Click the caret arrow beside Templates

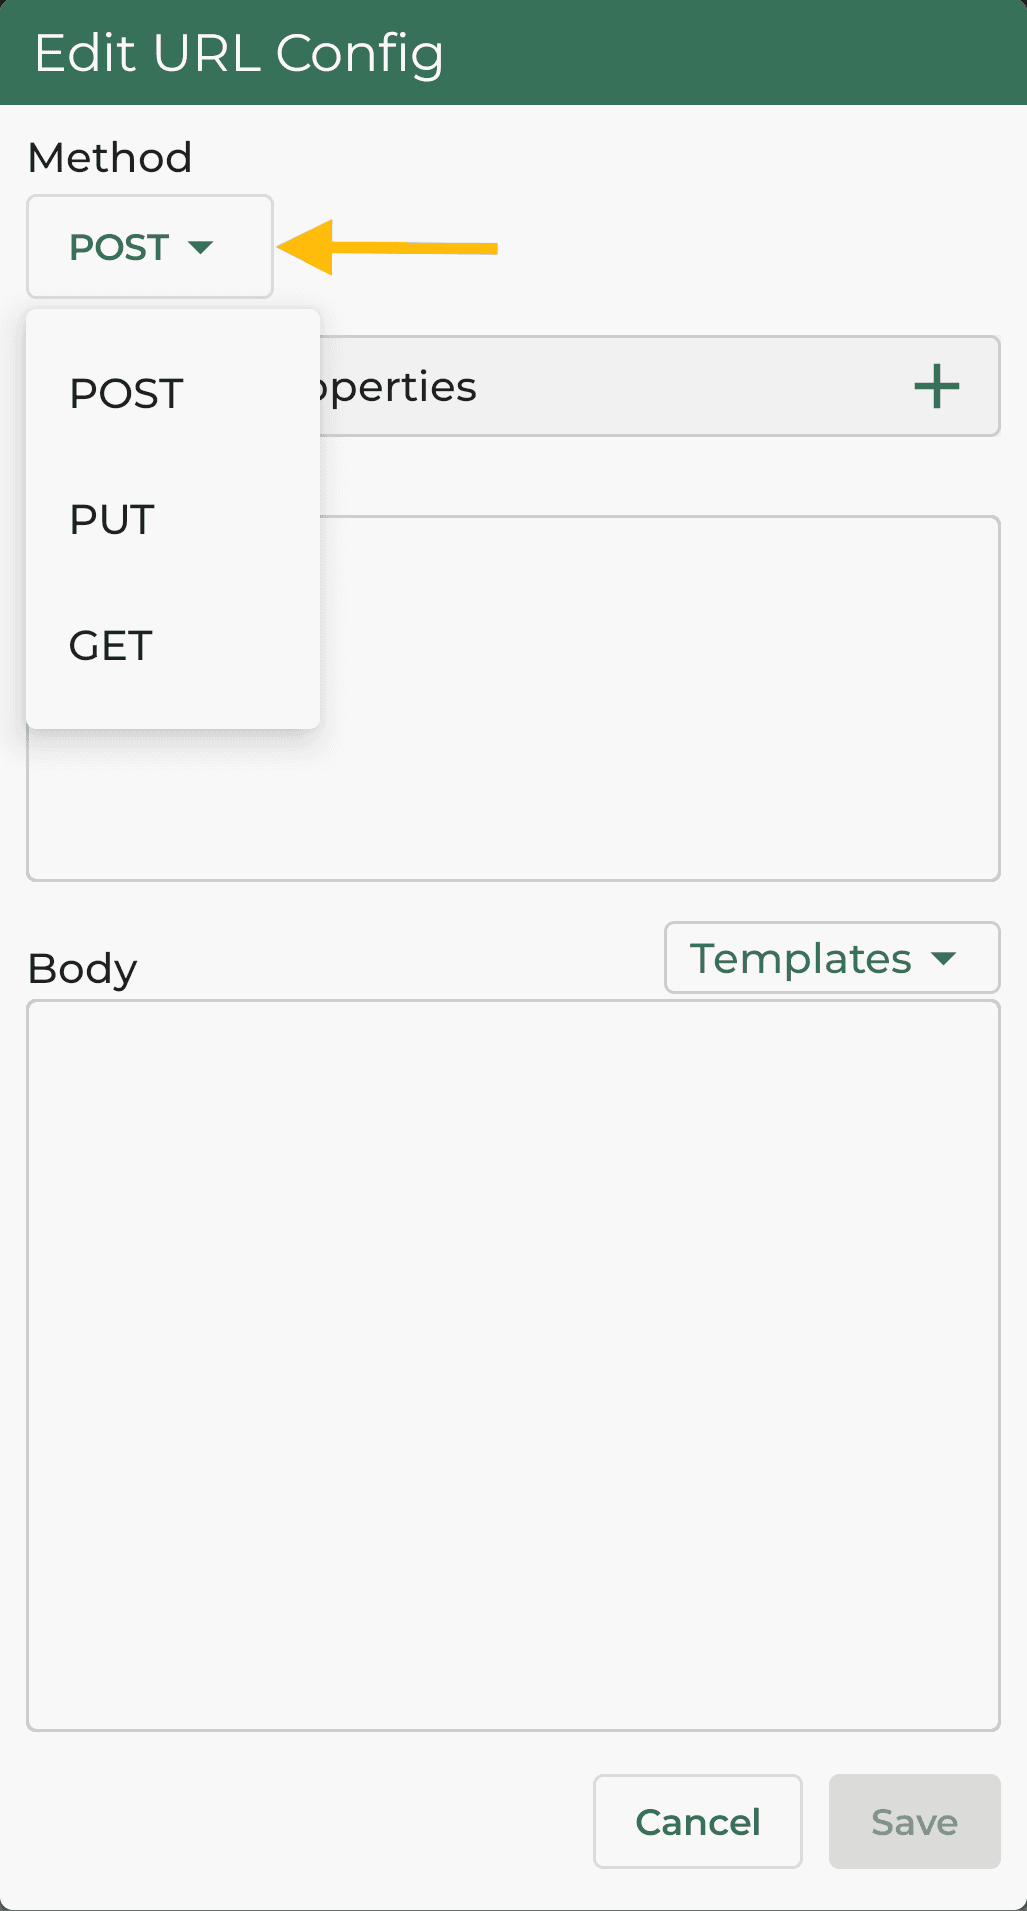[943, 959]
